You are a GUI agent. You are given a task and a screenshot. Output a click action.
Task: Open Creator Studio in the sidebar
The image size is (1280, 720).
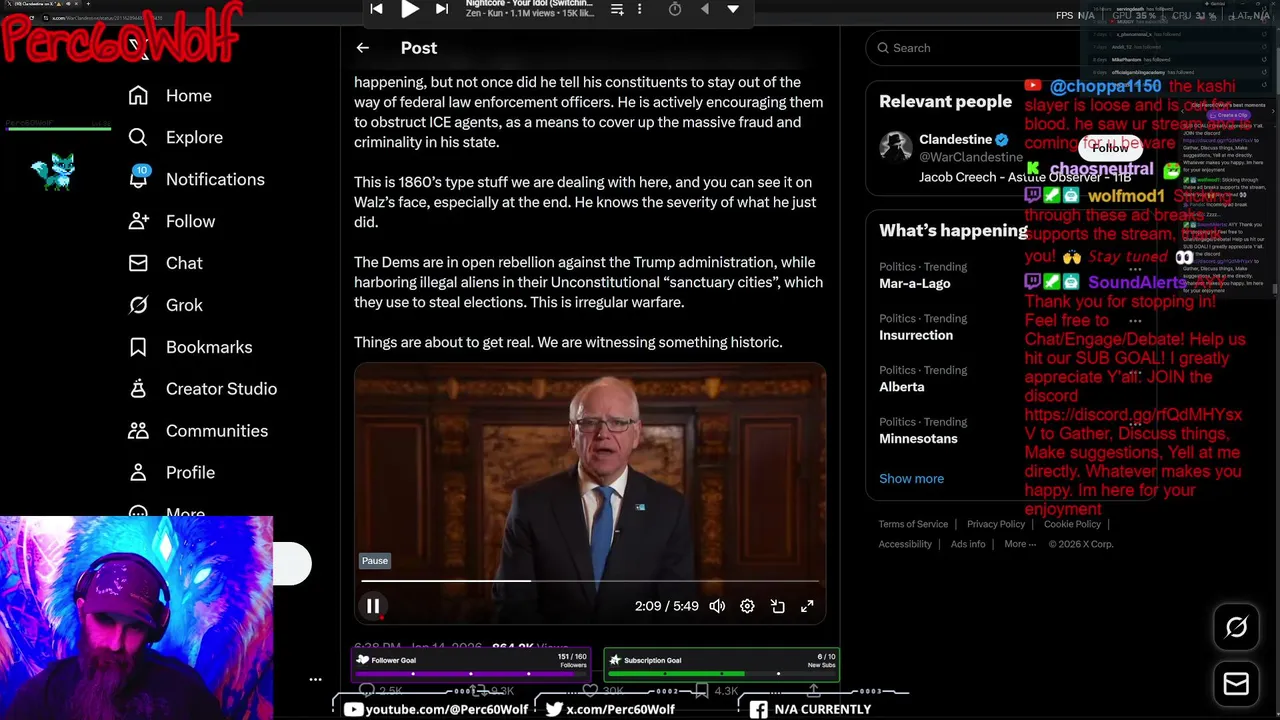202,389
